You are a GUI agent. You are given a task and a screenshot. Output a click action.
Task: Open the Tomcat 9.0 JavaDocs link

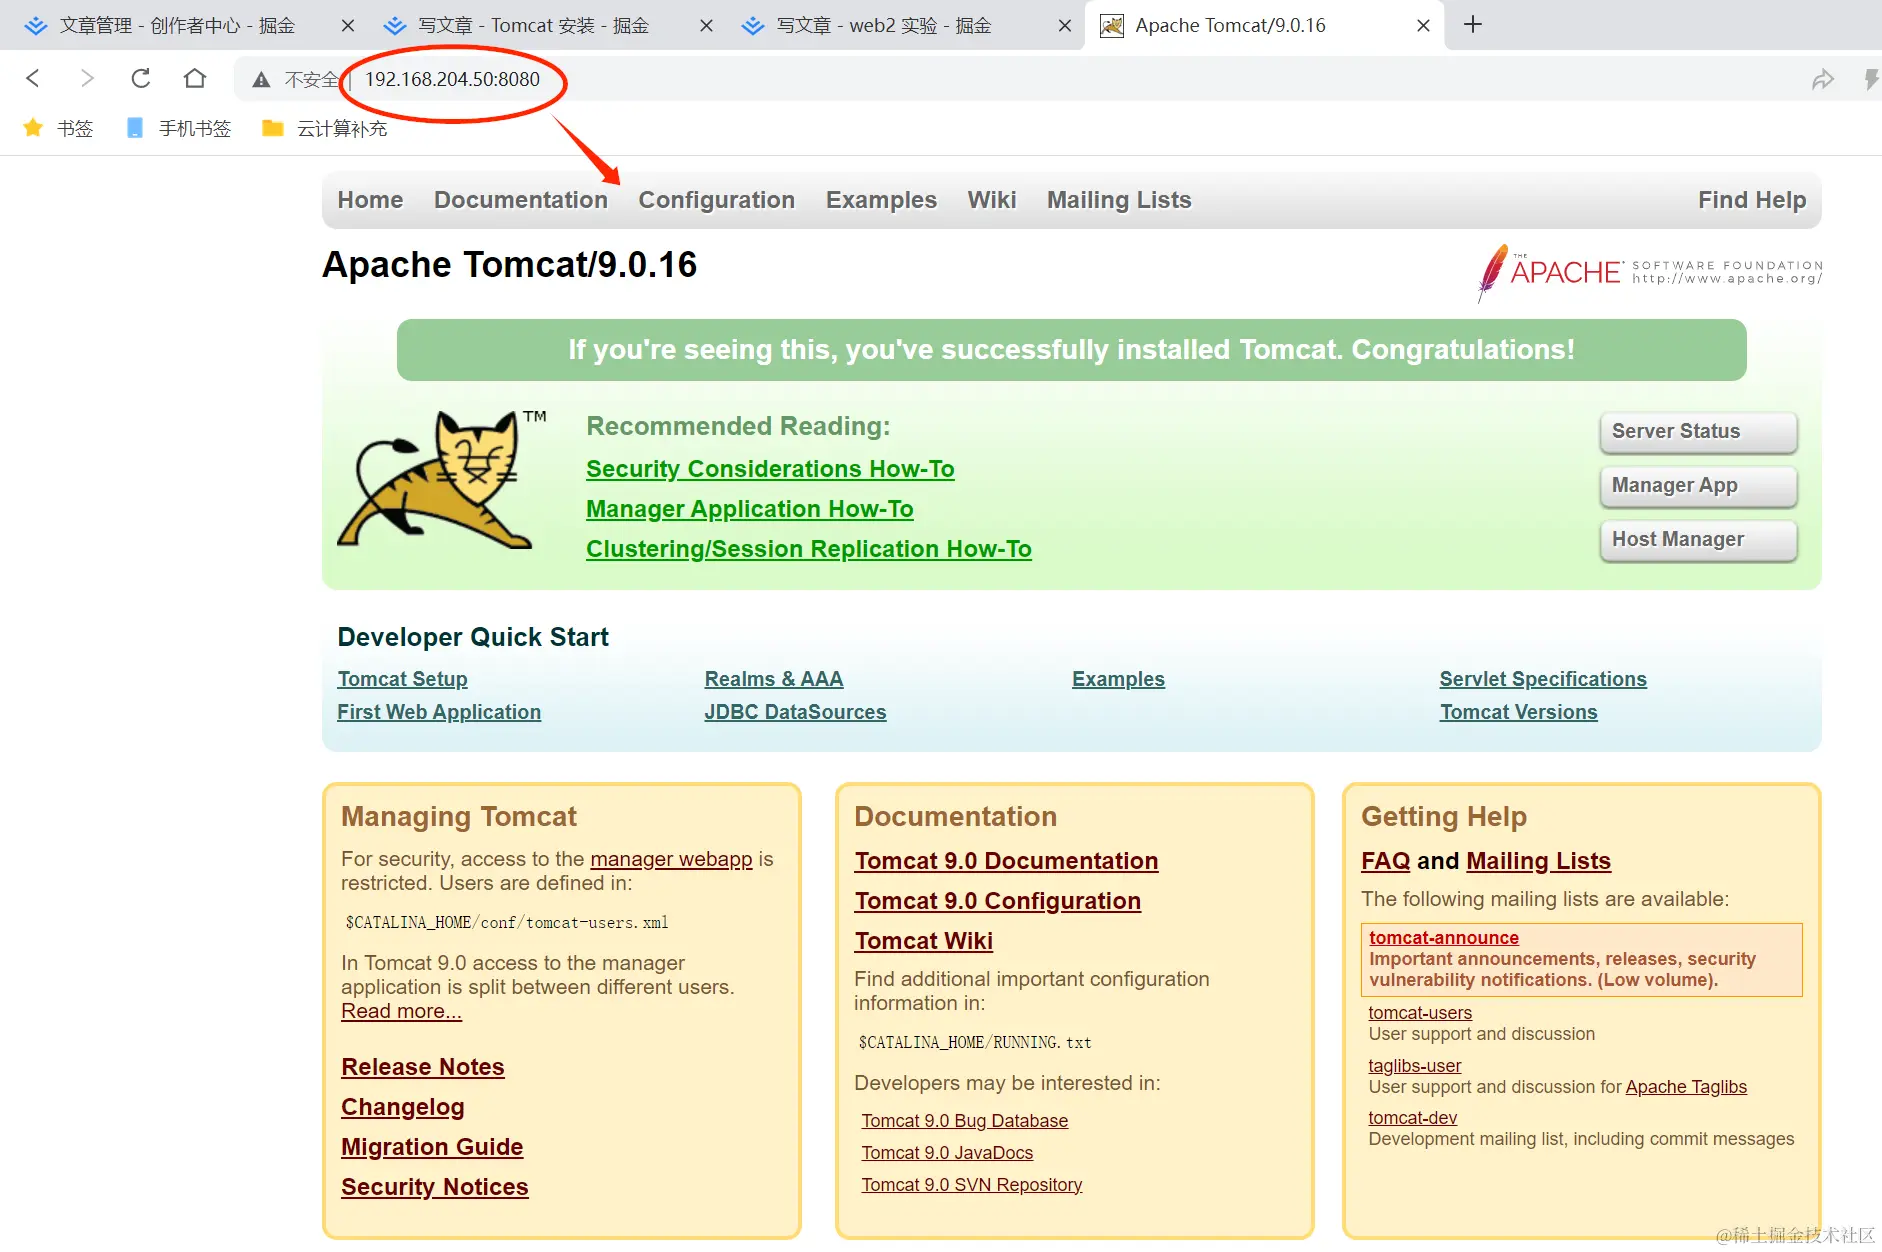point(947,1153)
